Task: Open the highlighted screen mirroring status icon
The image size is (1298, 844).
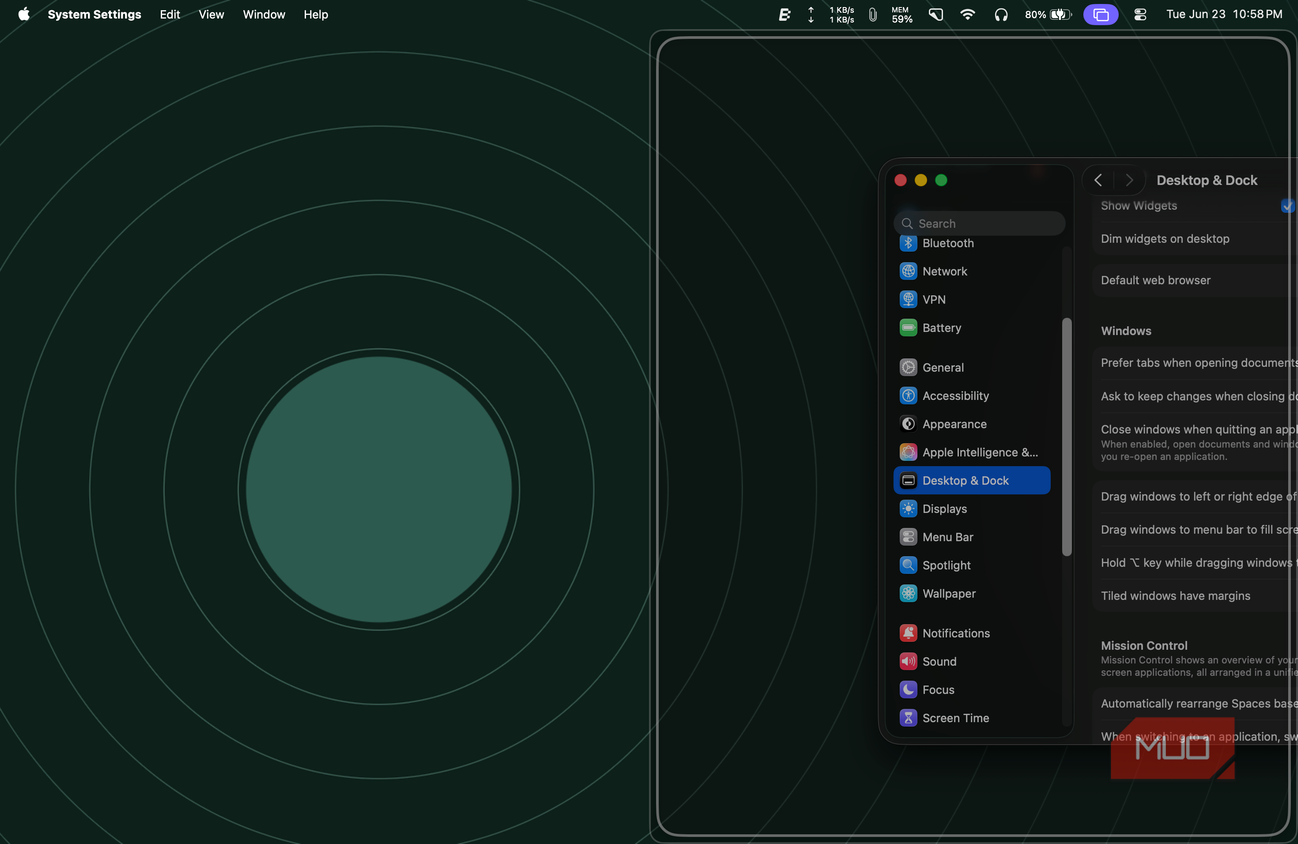Action: click(1101, 15)
